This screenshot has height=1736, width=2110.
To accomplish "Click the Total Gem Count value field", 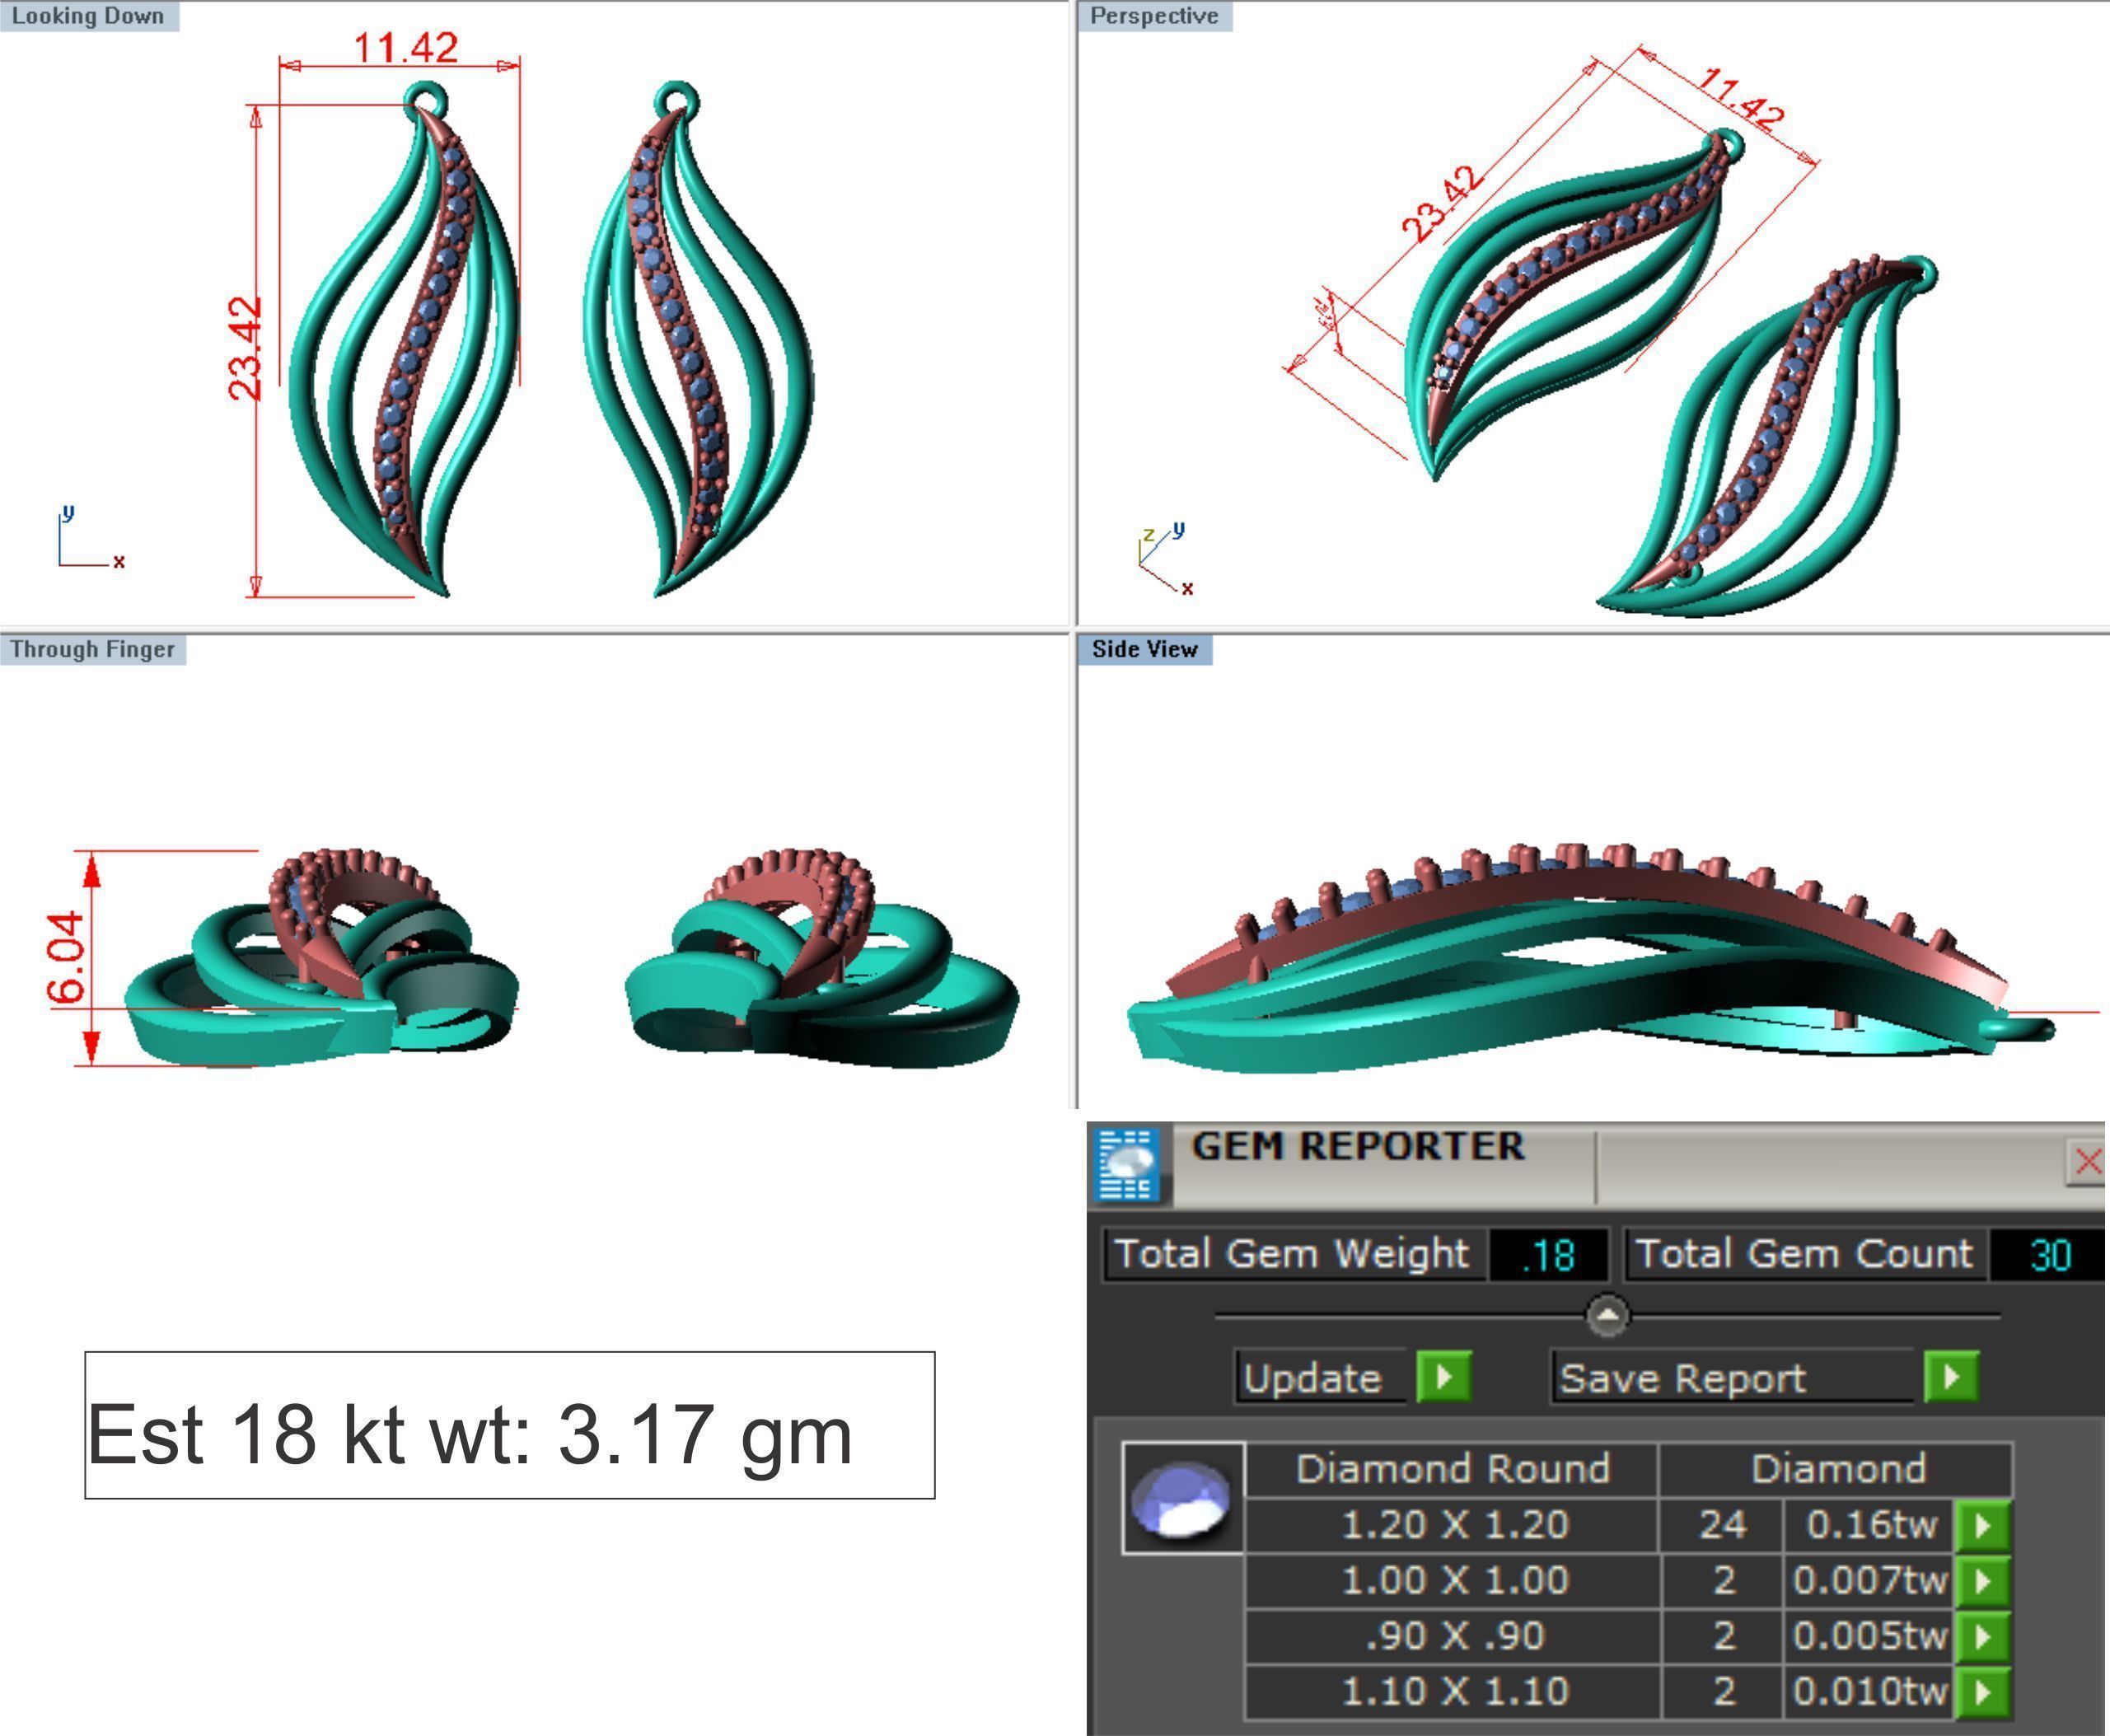I will (2048, 1255).
